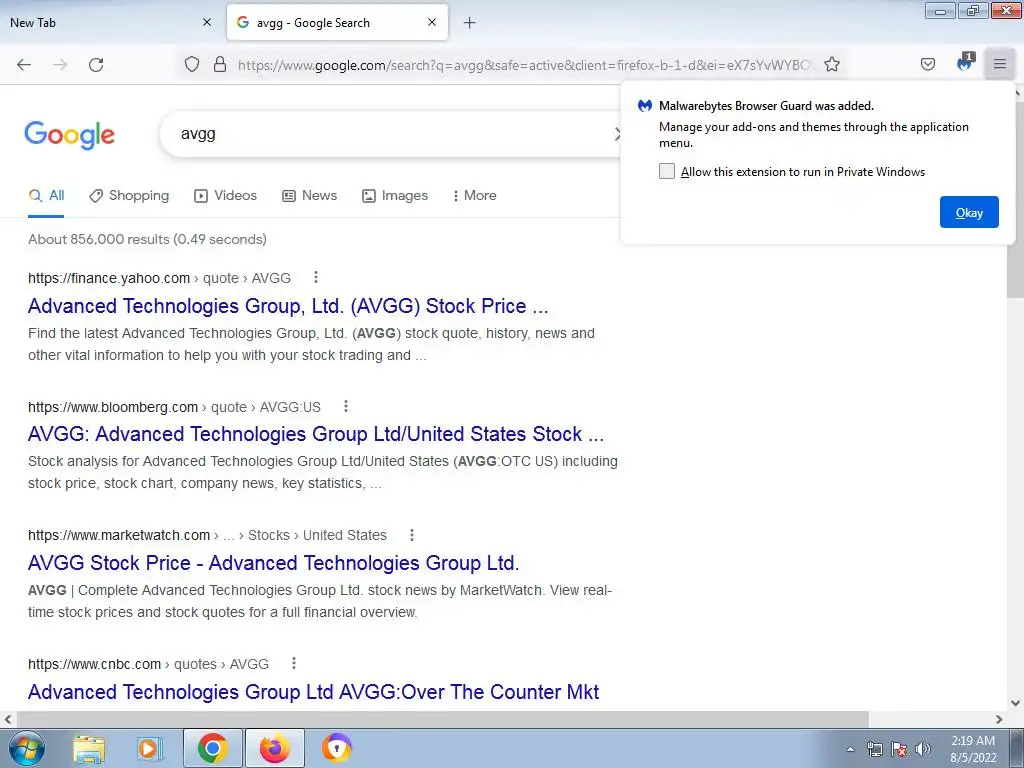Click the horizontal scrollbar left arrow

[8, 719]
